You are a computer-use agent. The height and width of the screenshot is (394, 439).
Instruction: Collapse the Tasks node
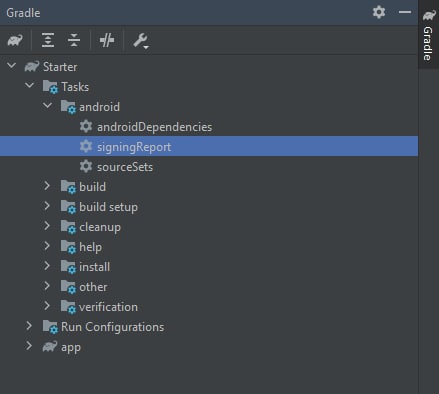pyautogui.click(x=30, y=86)
